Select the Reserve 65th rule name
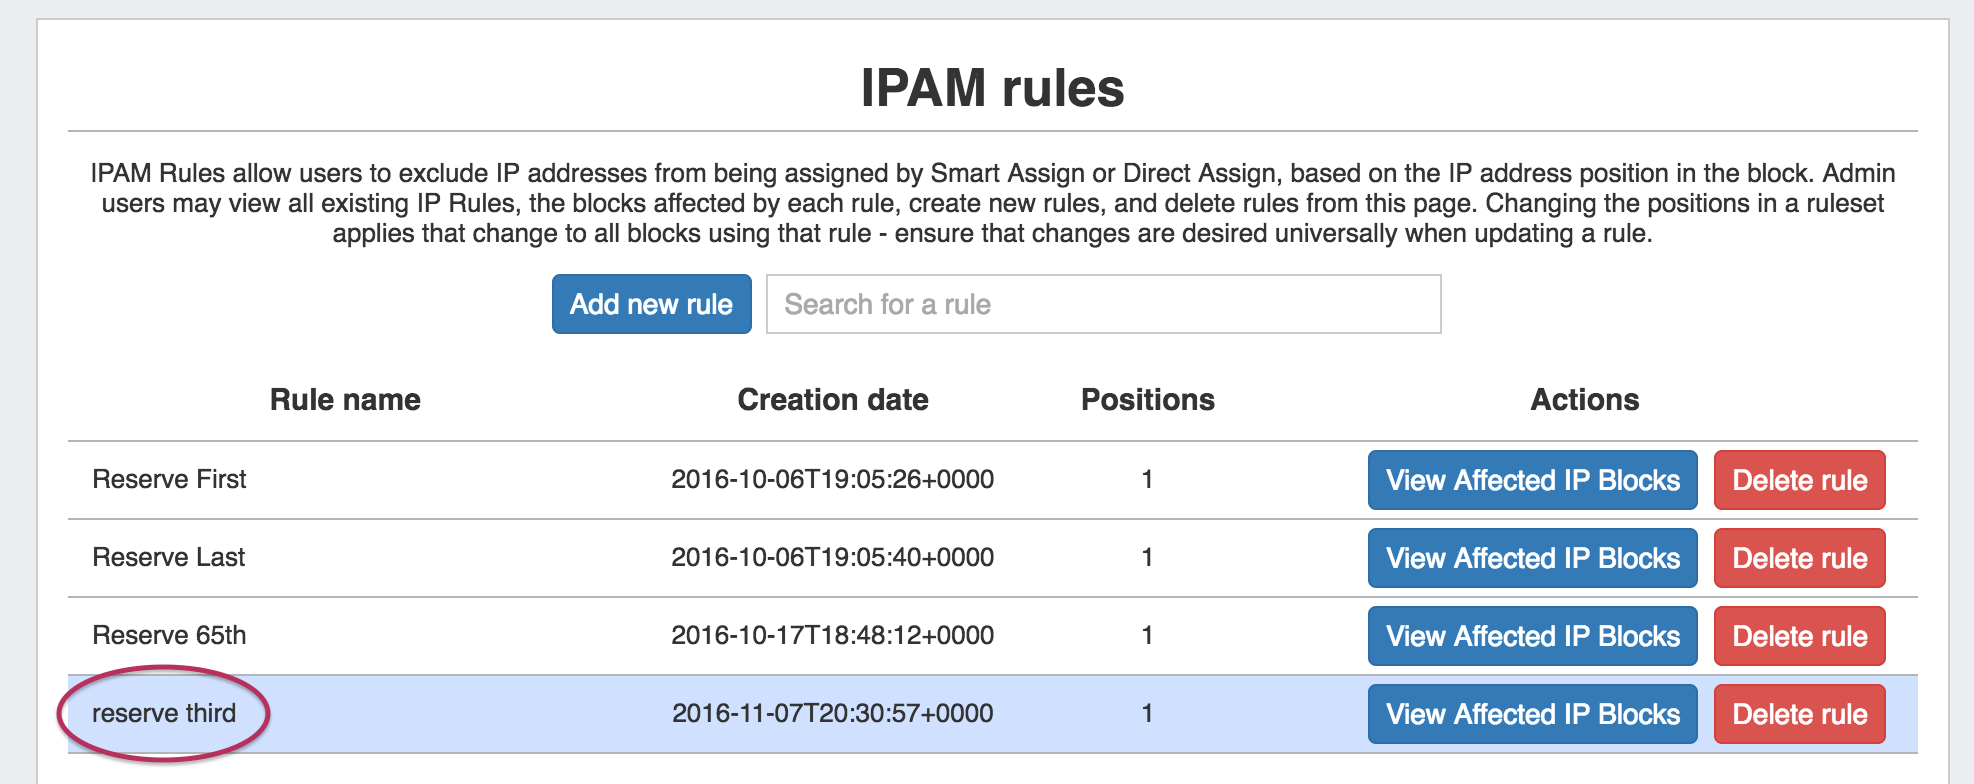1974x784 pixels. tap(169, 636)
